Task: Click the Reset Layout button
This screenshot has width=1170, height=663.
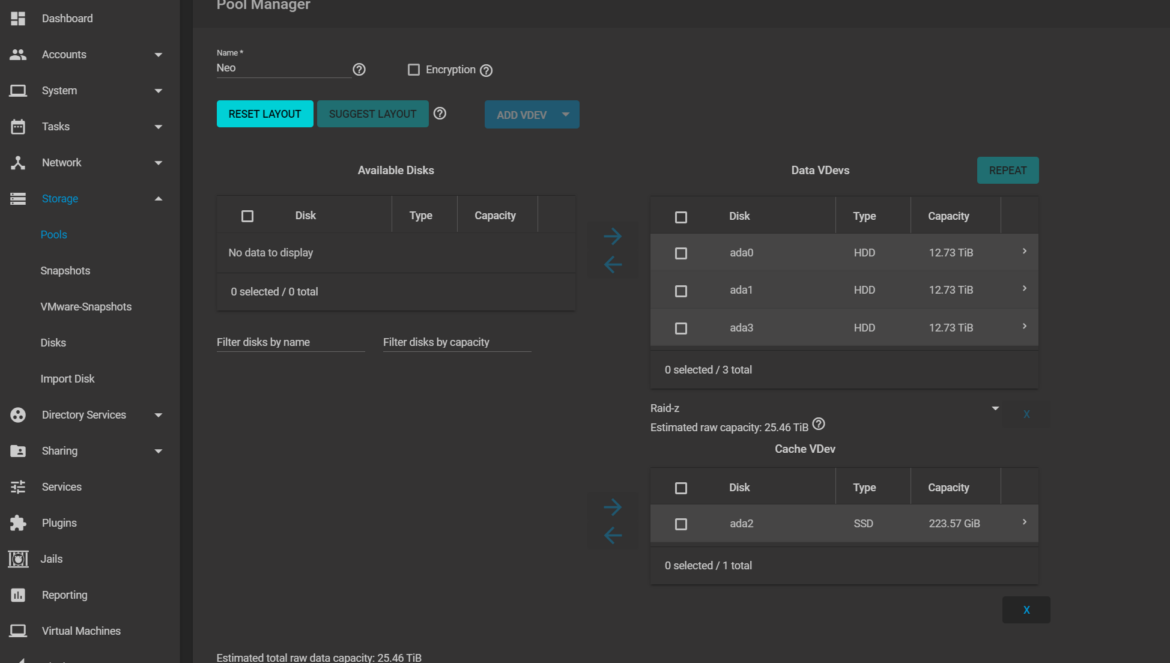Action: coord(265,114)
